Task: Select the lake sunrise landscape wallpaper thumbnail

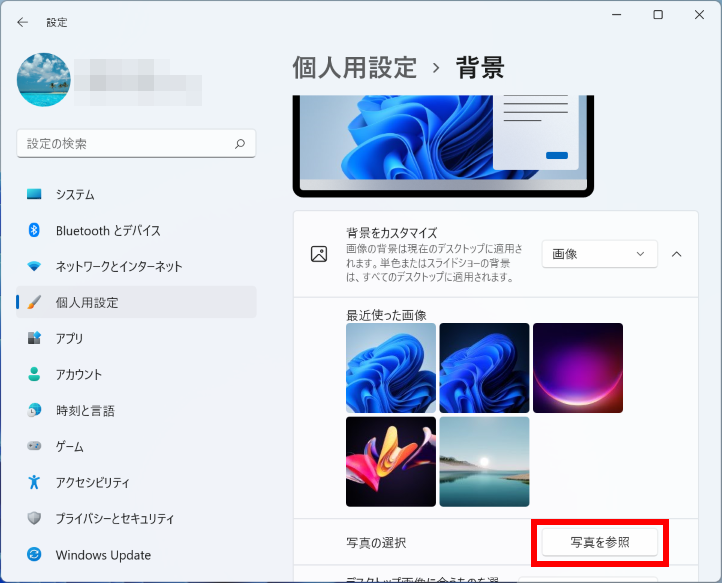Action: pos(484,461)
